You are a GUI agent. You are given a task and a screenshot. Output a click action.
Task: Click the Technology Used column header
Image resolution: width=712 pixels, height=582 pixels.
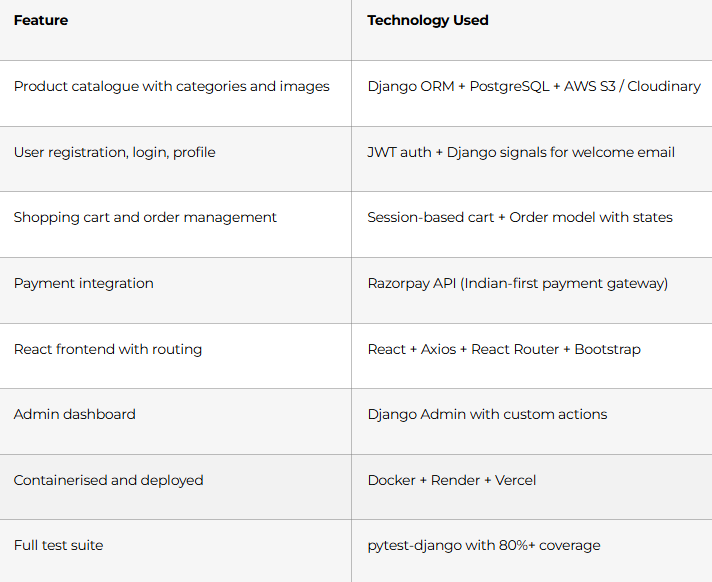click(x=428, y=20)
